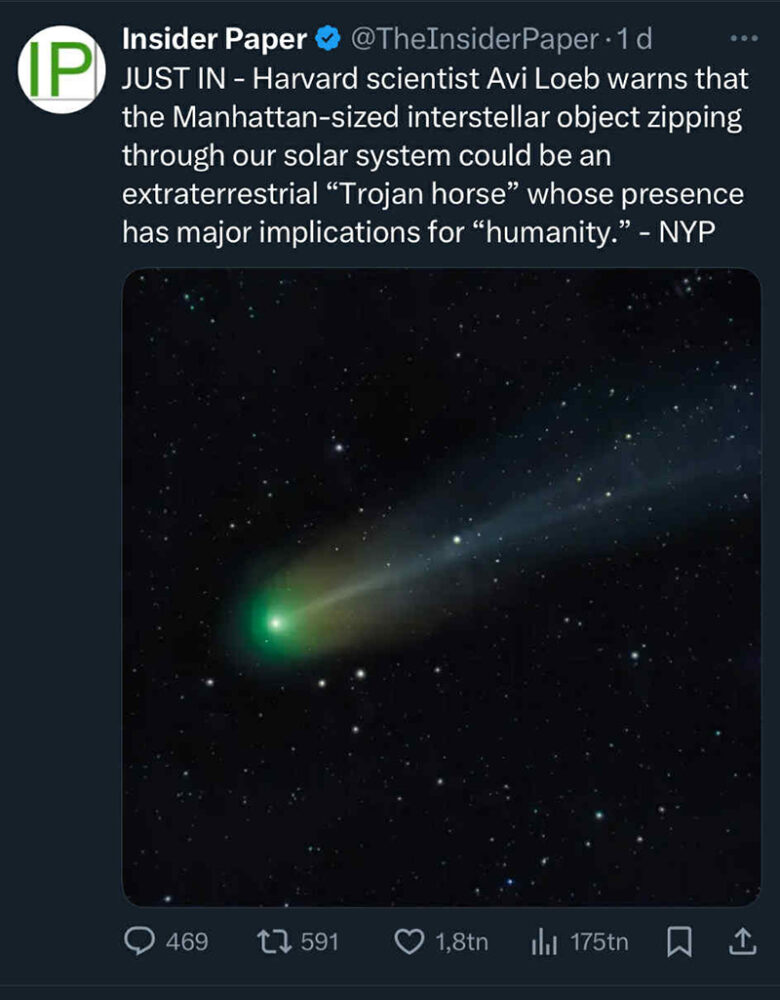The width and height of the screenshot is (780, 1000).
Task: Click the 1,8tn likes count
Action: click(x=462, y=941)
